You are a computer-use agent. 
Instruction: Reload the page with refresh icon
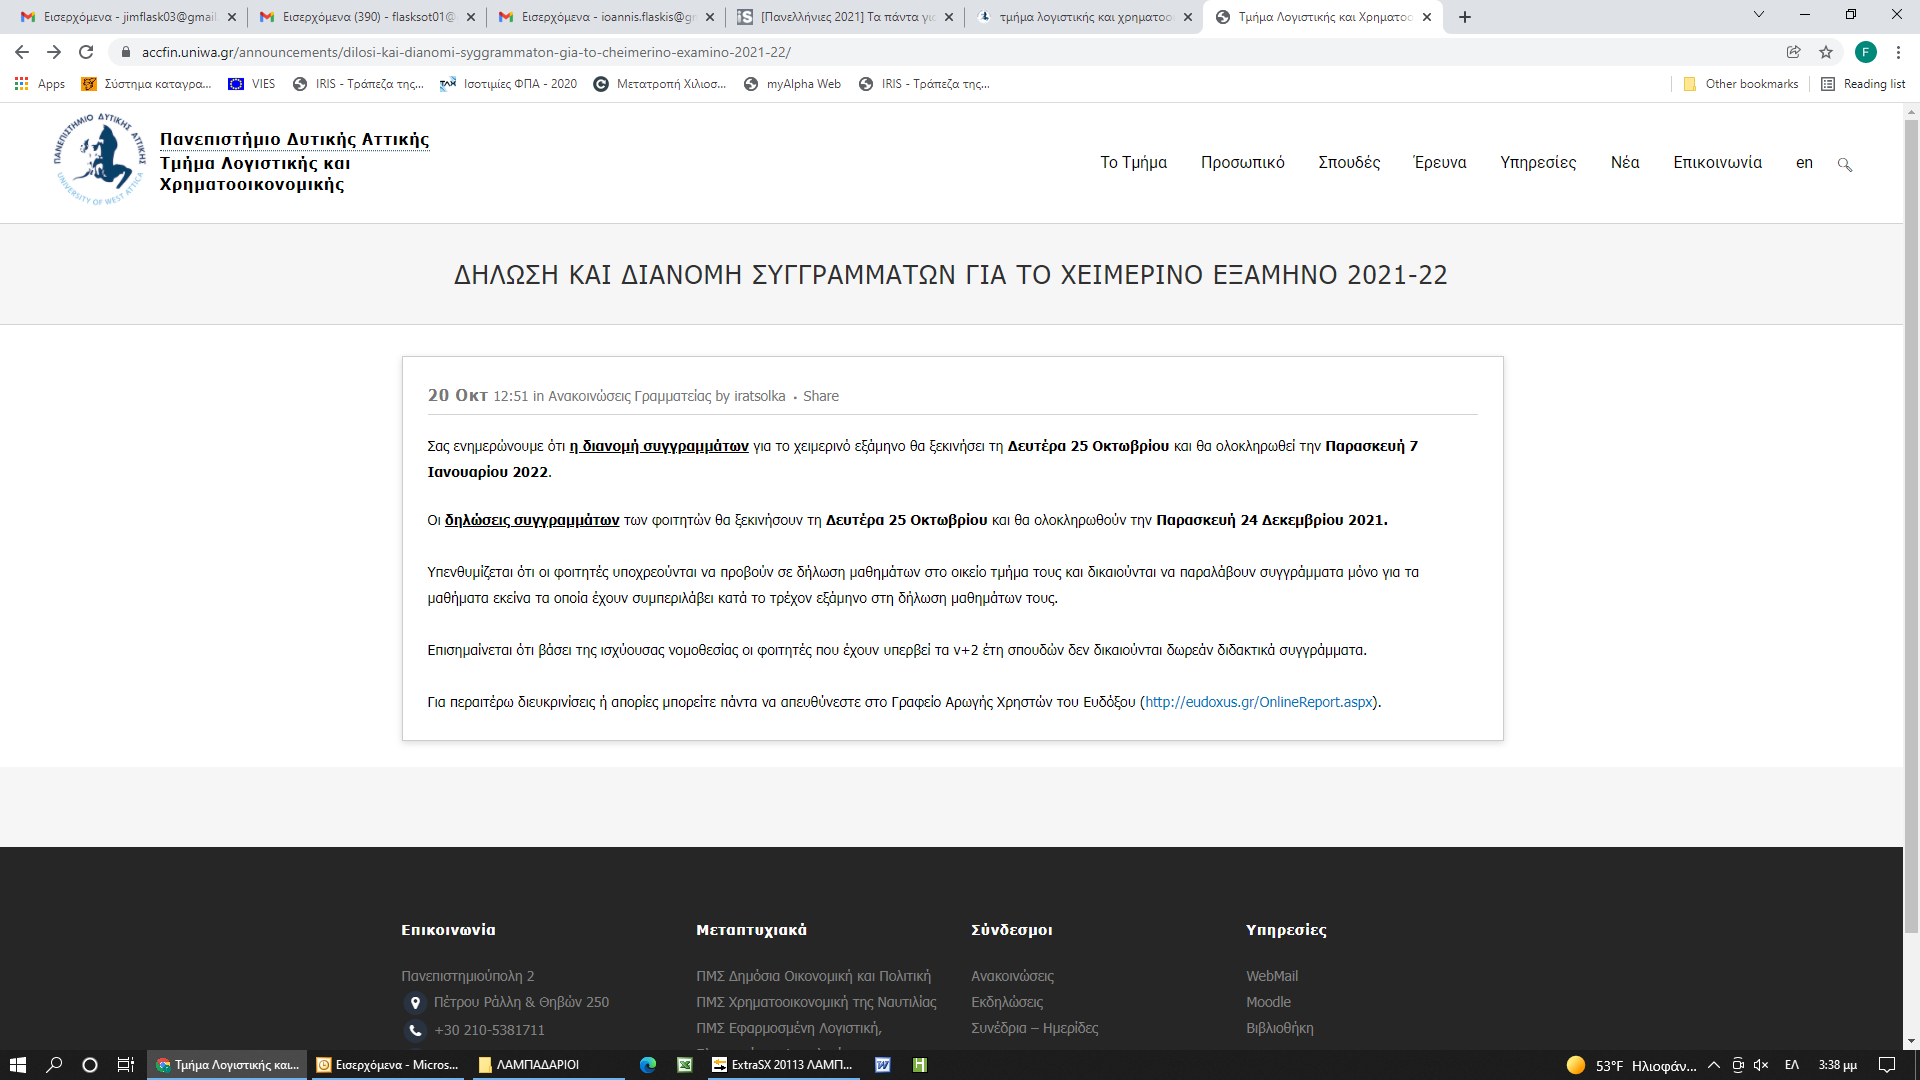pyautogui.click(x=86, y=52)
